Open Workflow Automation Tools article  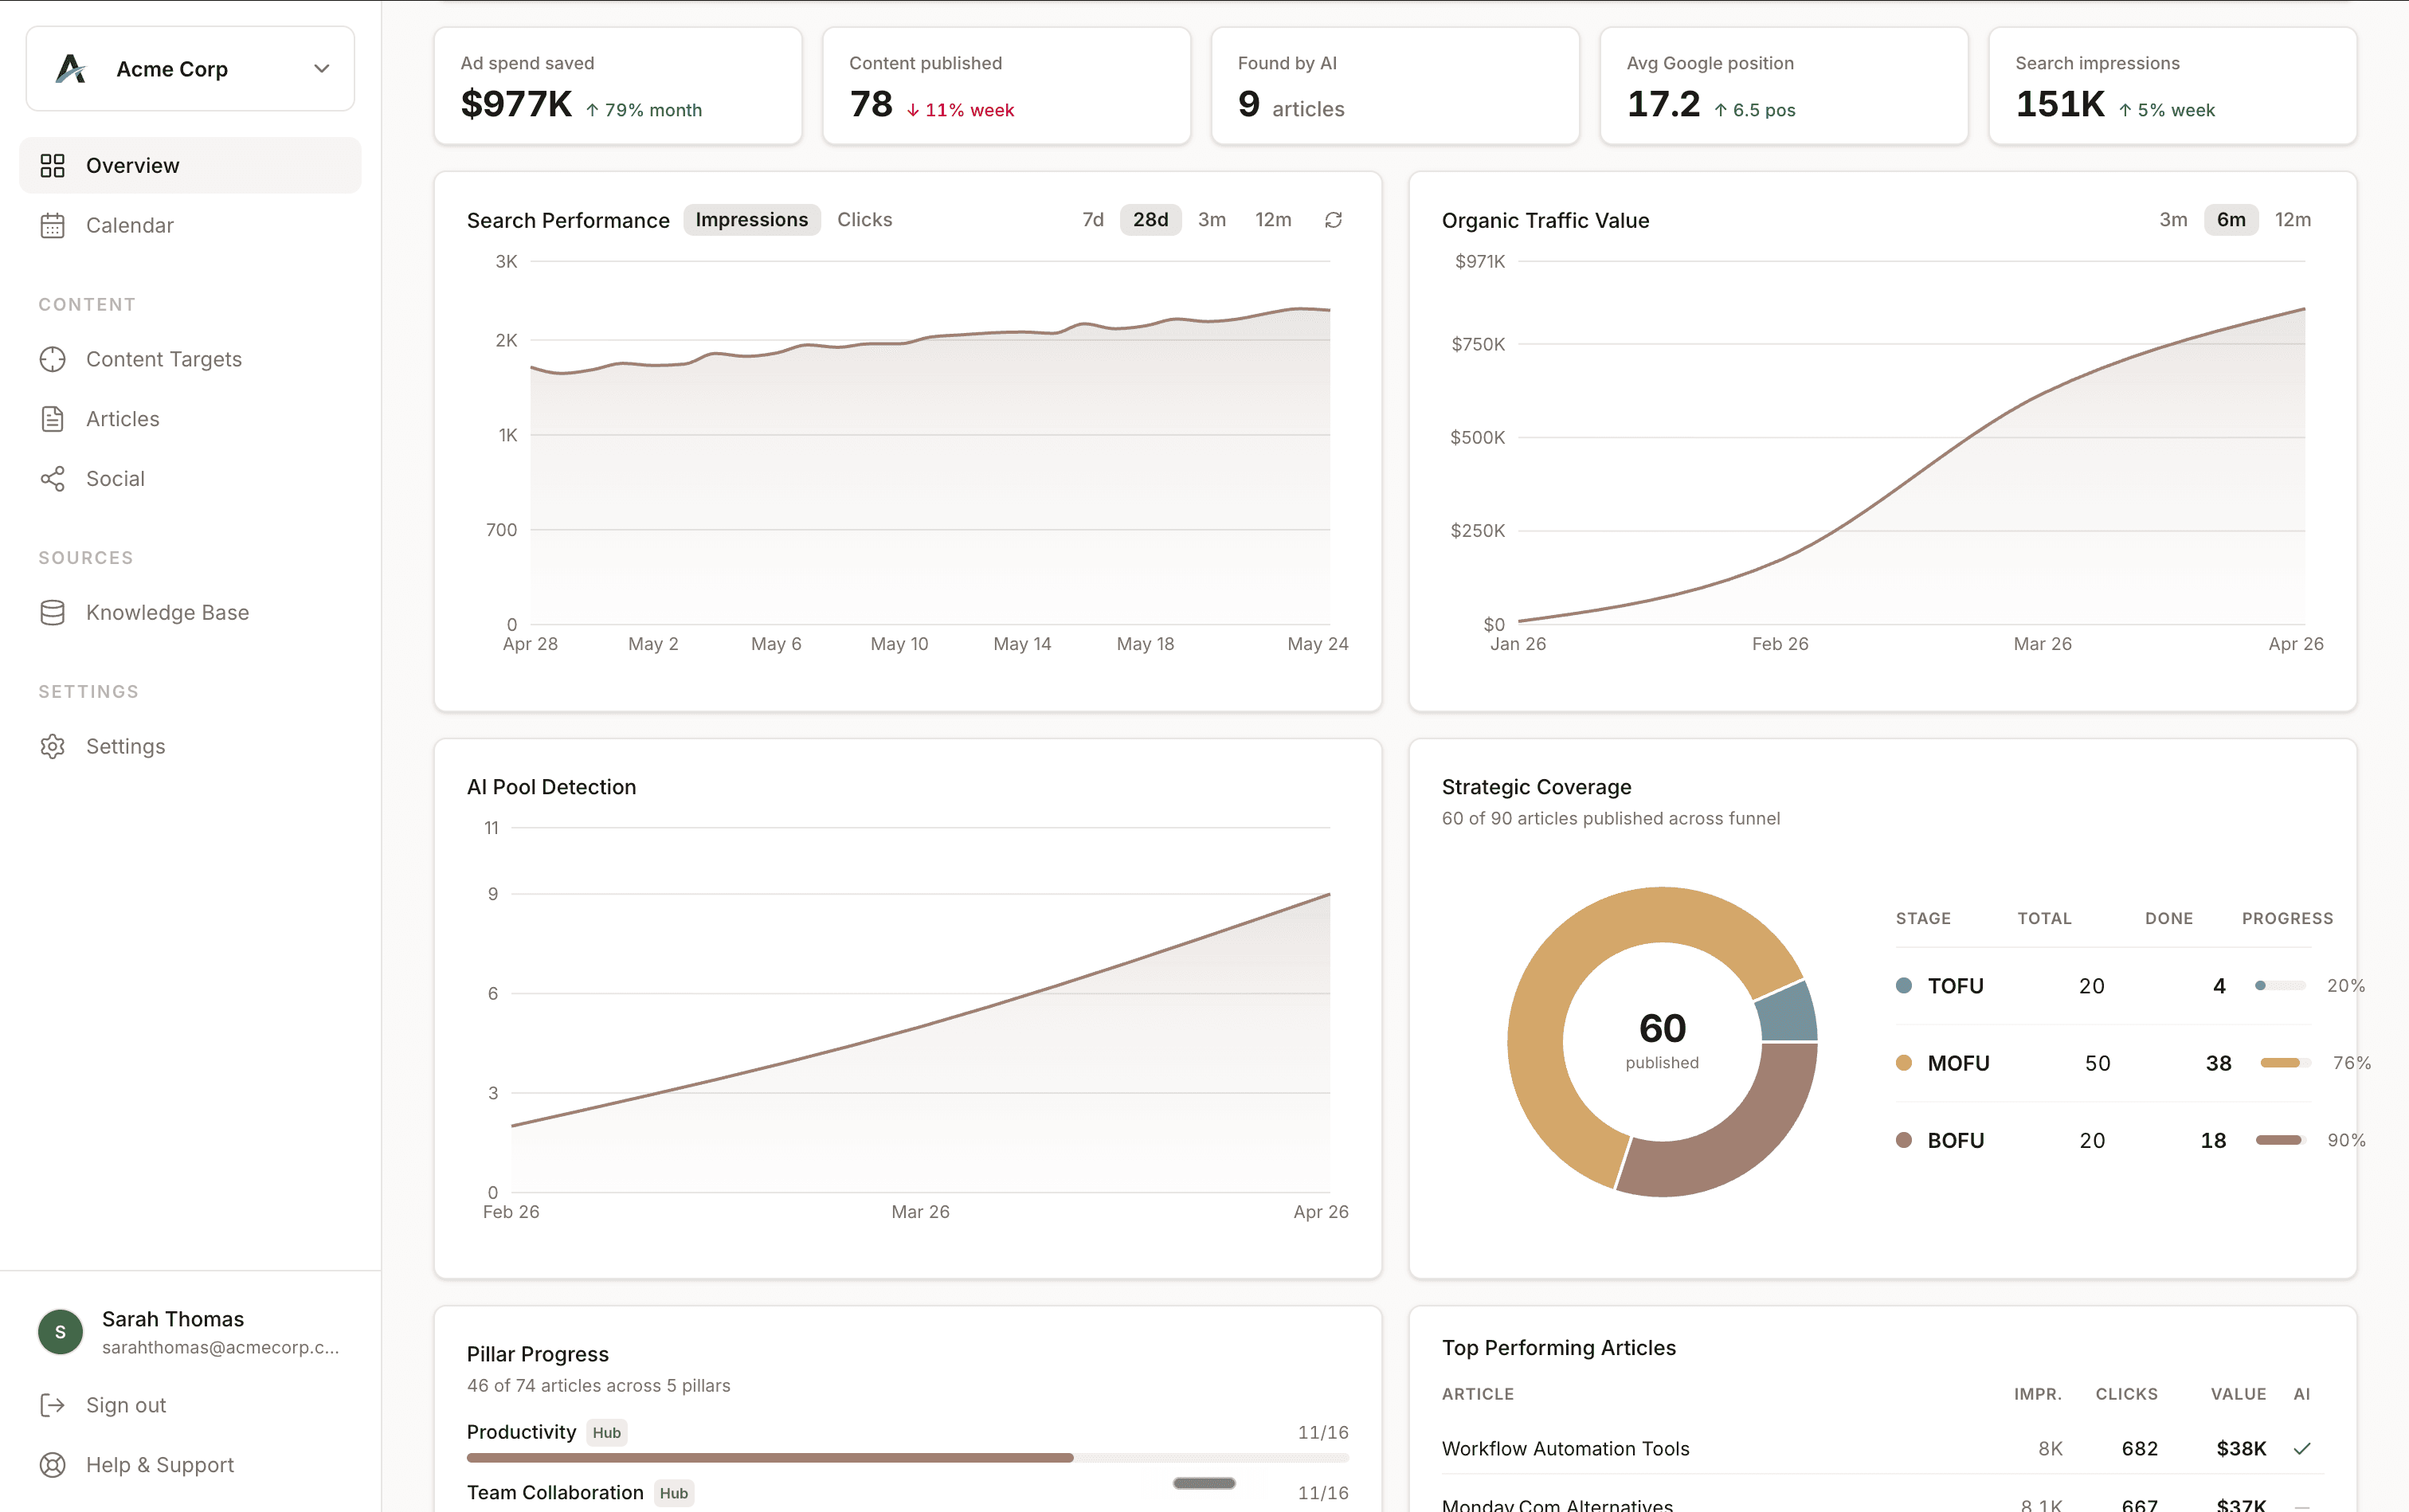[x=1566, y=1449]
